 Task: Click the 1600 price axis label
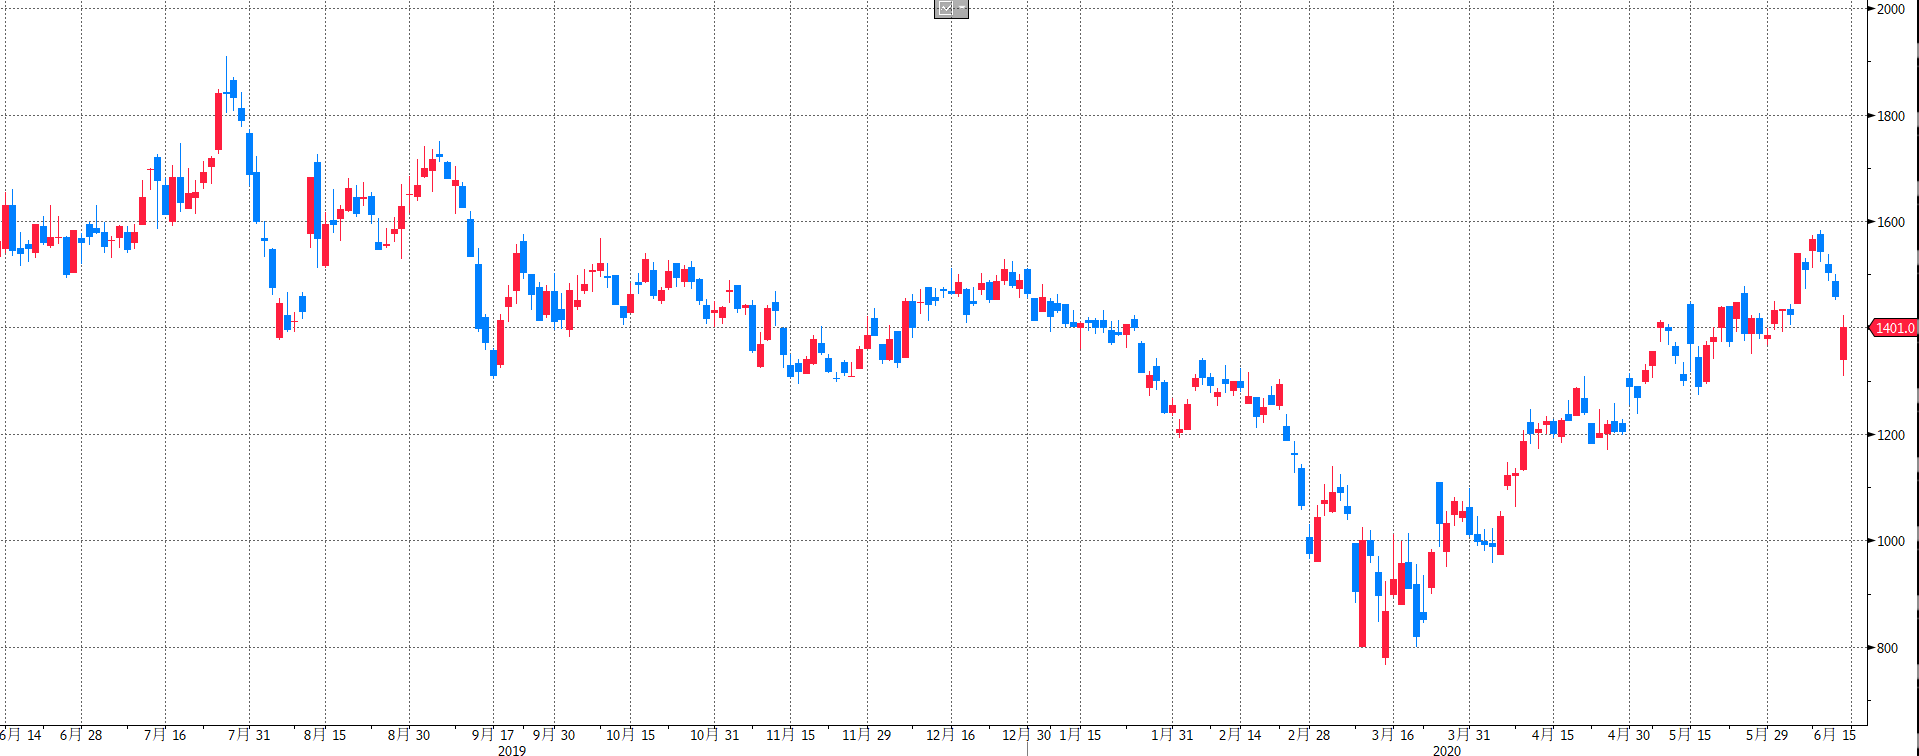click(1890, 222)
